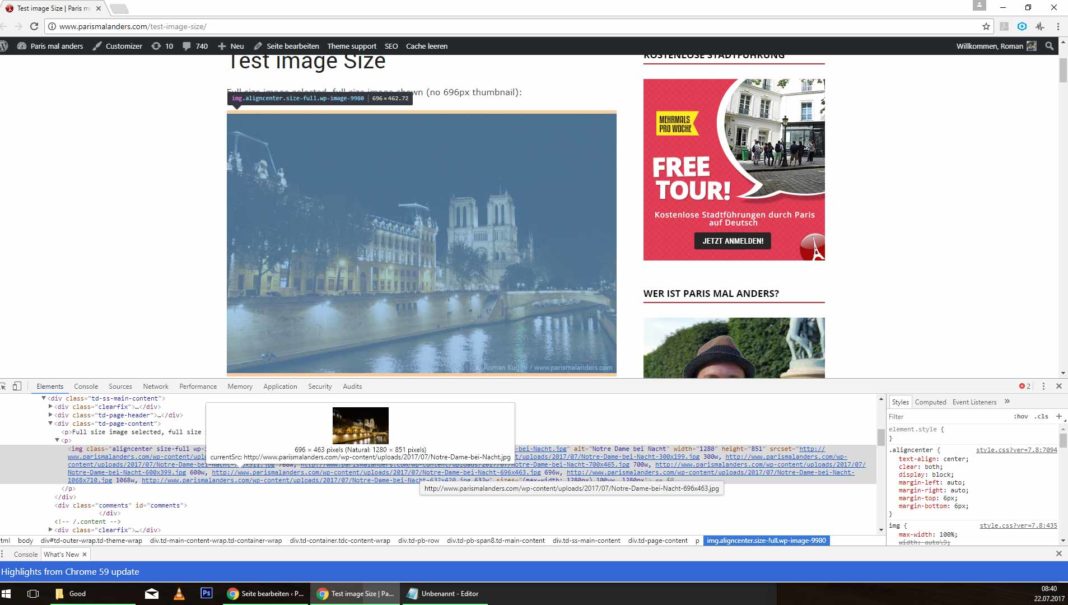This screenshot has height=605, width=1068.
Task: Switch to the Event Listeners tab
Action: [x=974, y=402]
